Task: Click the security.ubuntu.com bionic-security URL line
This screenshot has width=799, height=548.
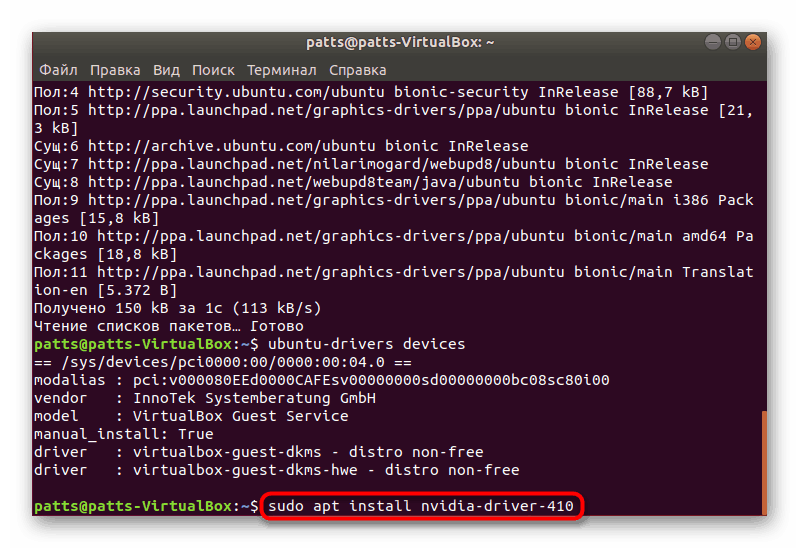Action: click(371, 92)
